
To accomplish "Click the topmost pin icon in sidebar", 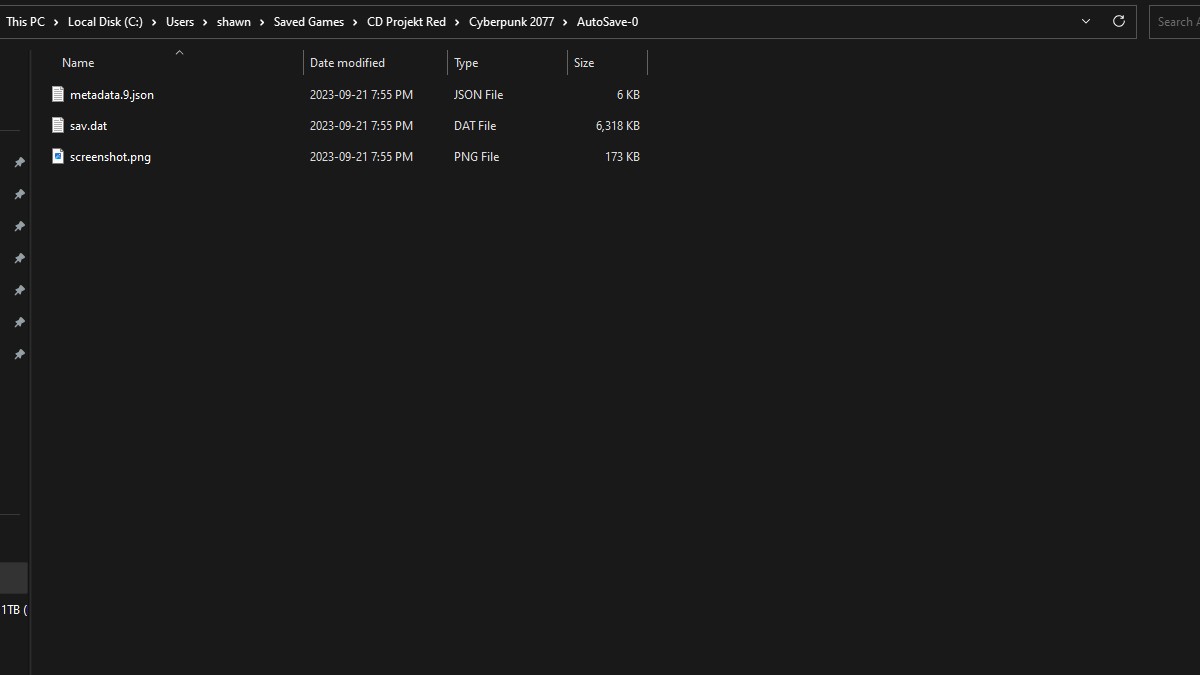I will coord(19,163).
